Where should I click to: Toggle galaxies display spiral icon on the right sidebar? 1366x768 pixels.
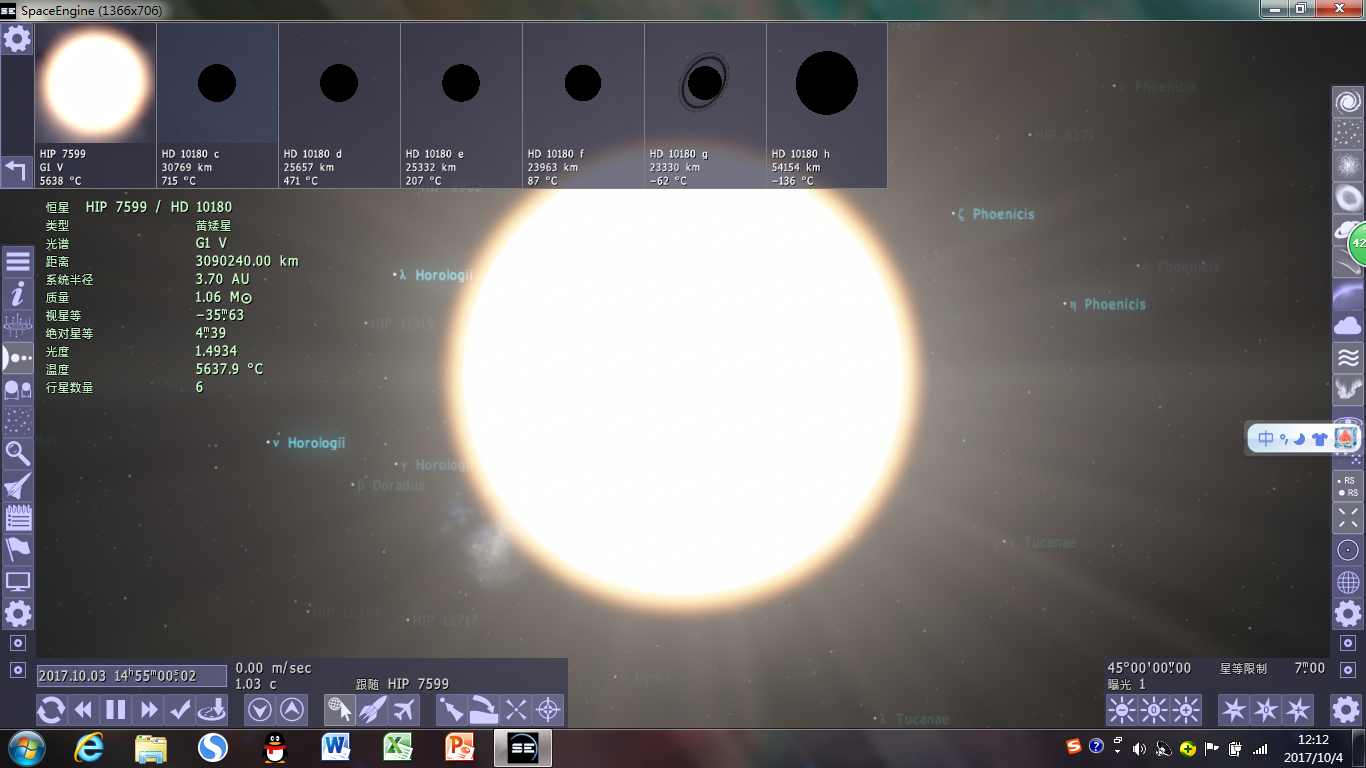1348,102
